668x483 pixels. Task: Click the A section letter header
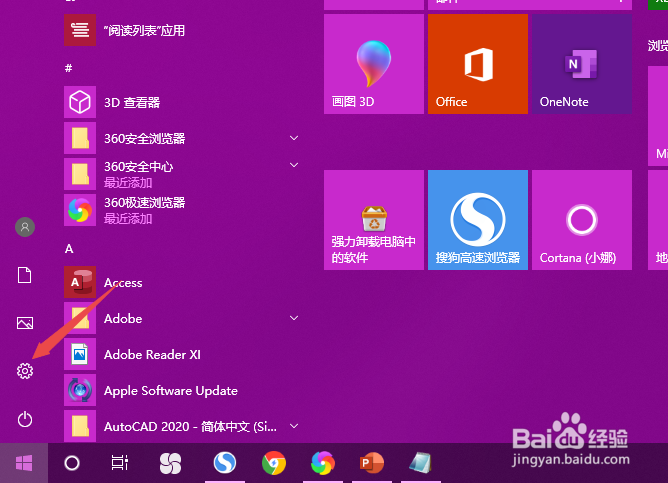pyautogui.click(x=69, y=249)
